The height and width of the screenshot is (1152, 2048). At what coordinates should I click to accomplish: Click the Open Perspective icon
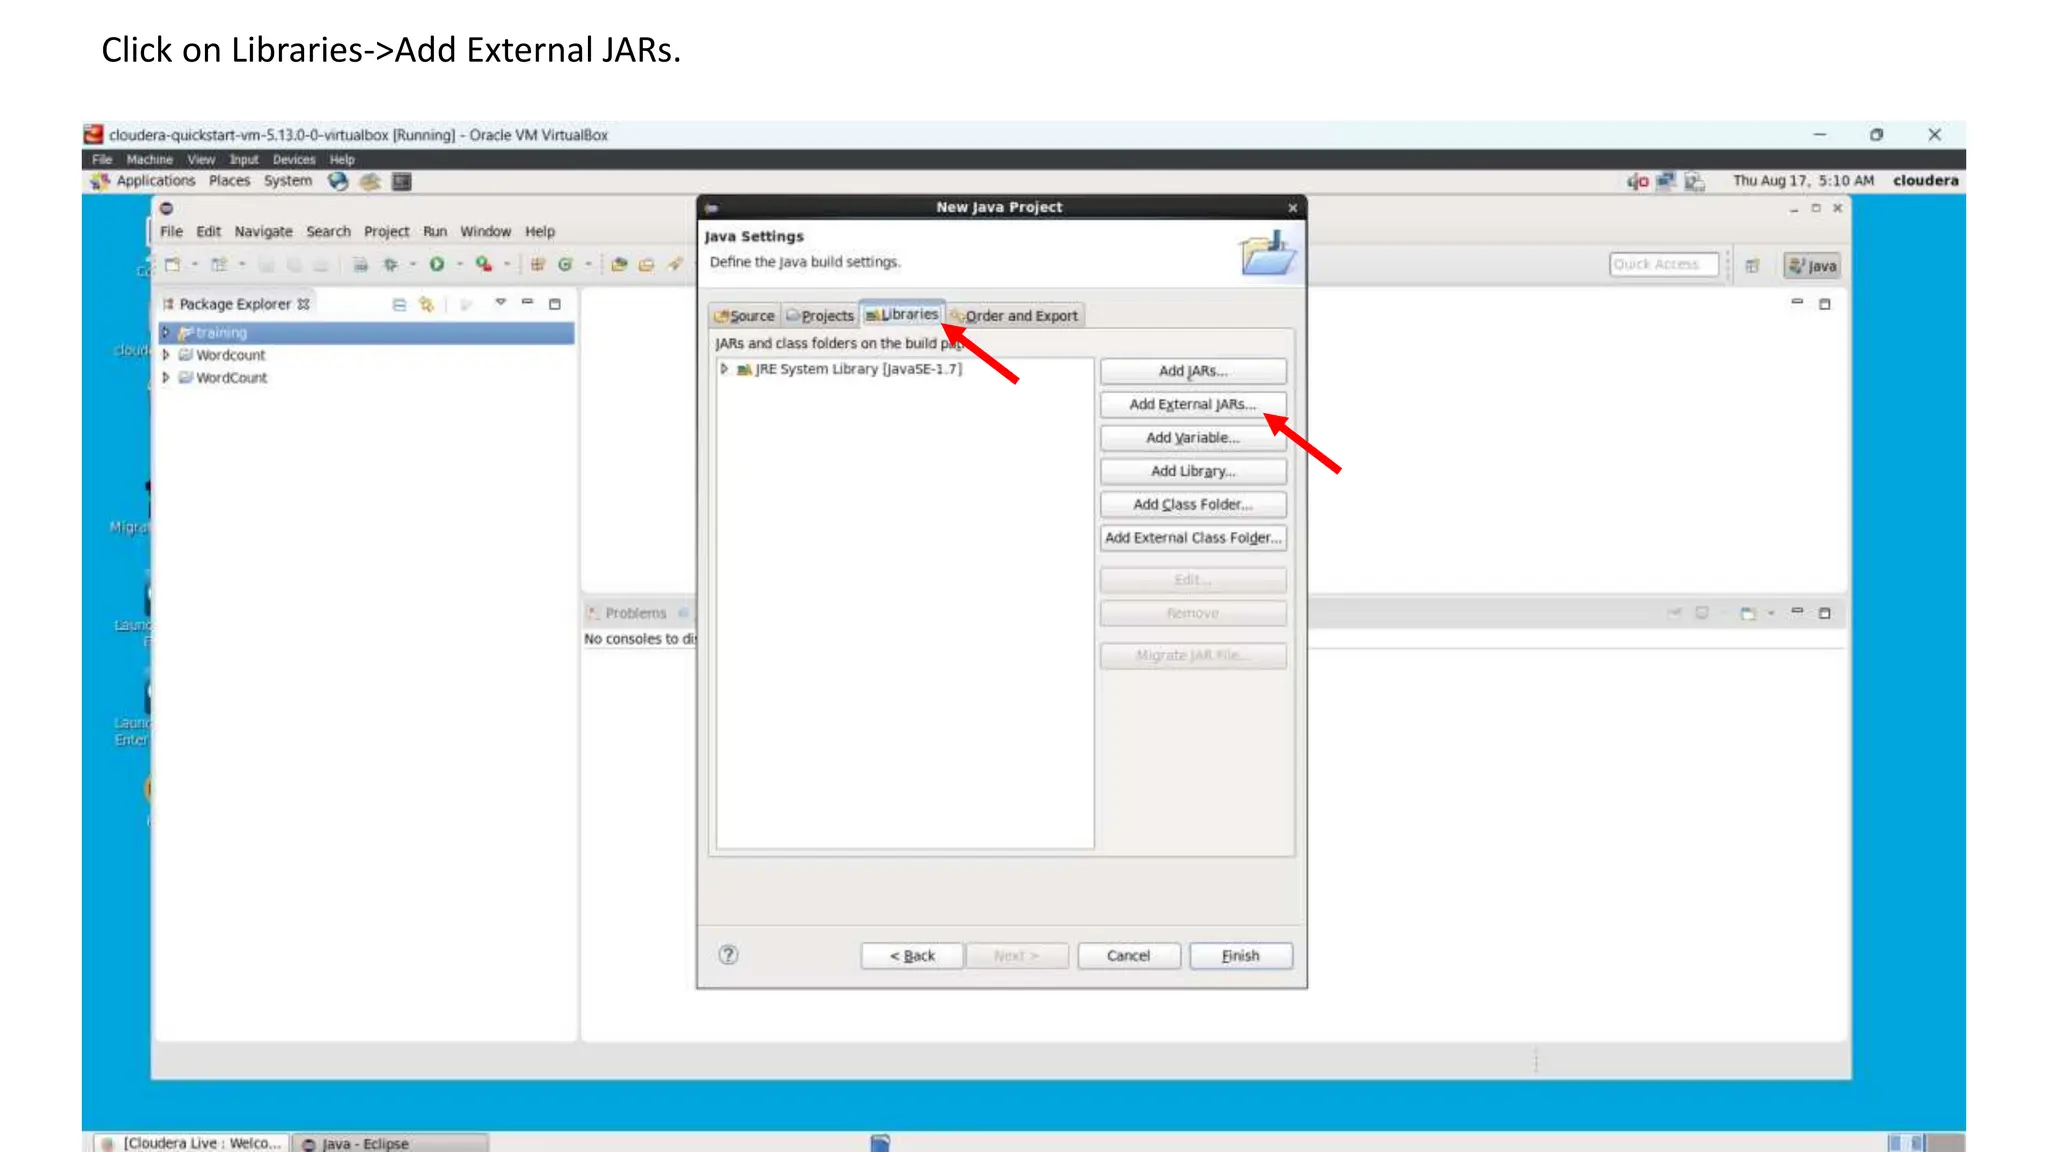(1752, 266)
